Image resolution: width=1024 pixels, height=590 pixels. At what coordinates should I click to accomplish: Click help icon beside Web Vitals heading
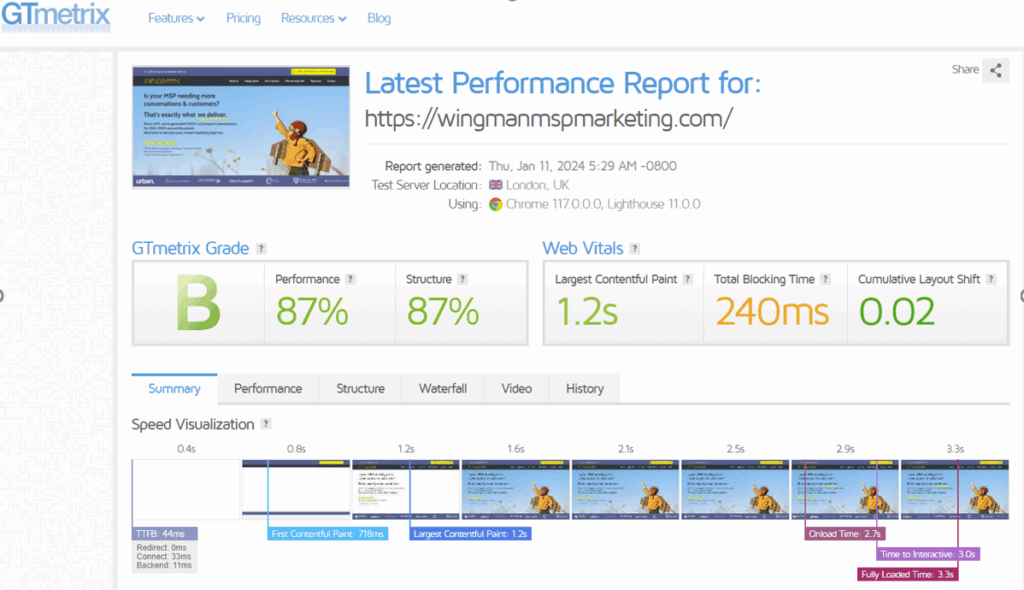pyautogui.click(x=635, y=249)
